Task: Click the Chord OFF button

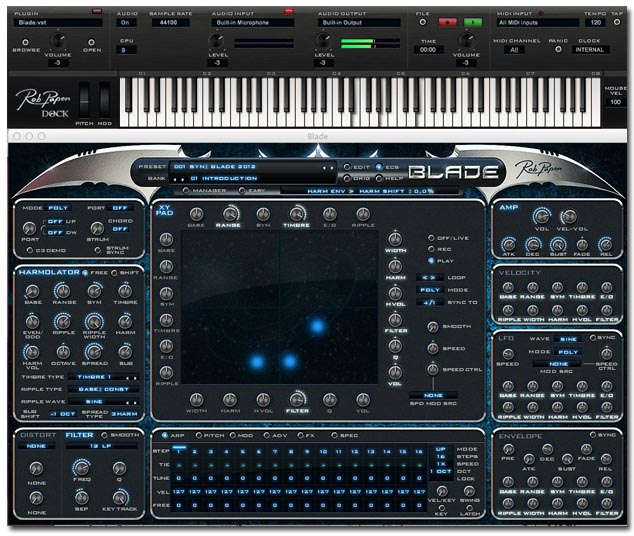Action: [120, 229]
